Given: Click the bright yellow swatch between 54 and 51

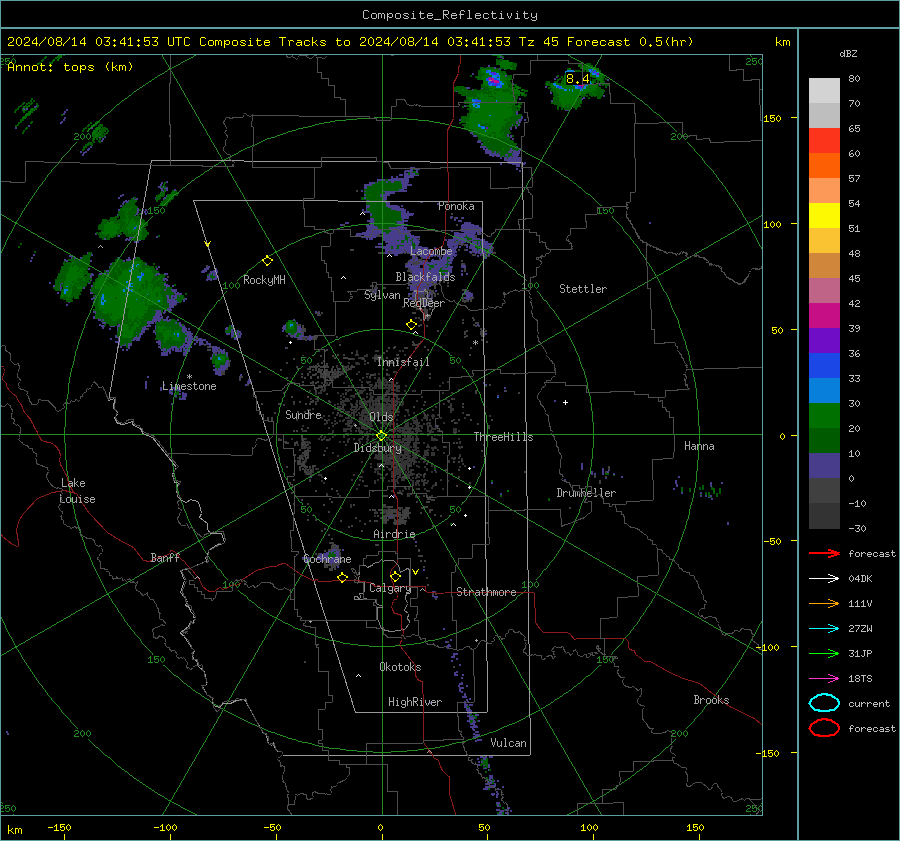Looking at the screenshot, I should 824,216.
